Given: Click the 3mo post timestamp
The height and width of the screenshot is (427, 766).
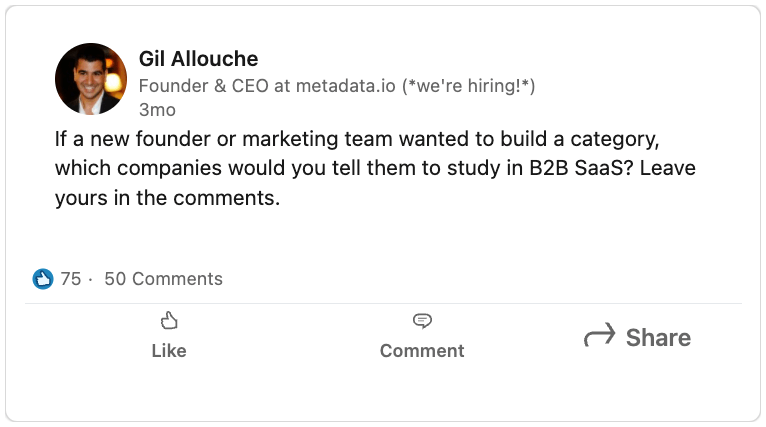Looking at the screenshot, I should (x=157, y=110).
